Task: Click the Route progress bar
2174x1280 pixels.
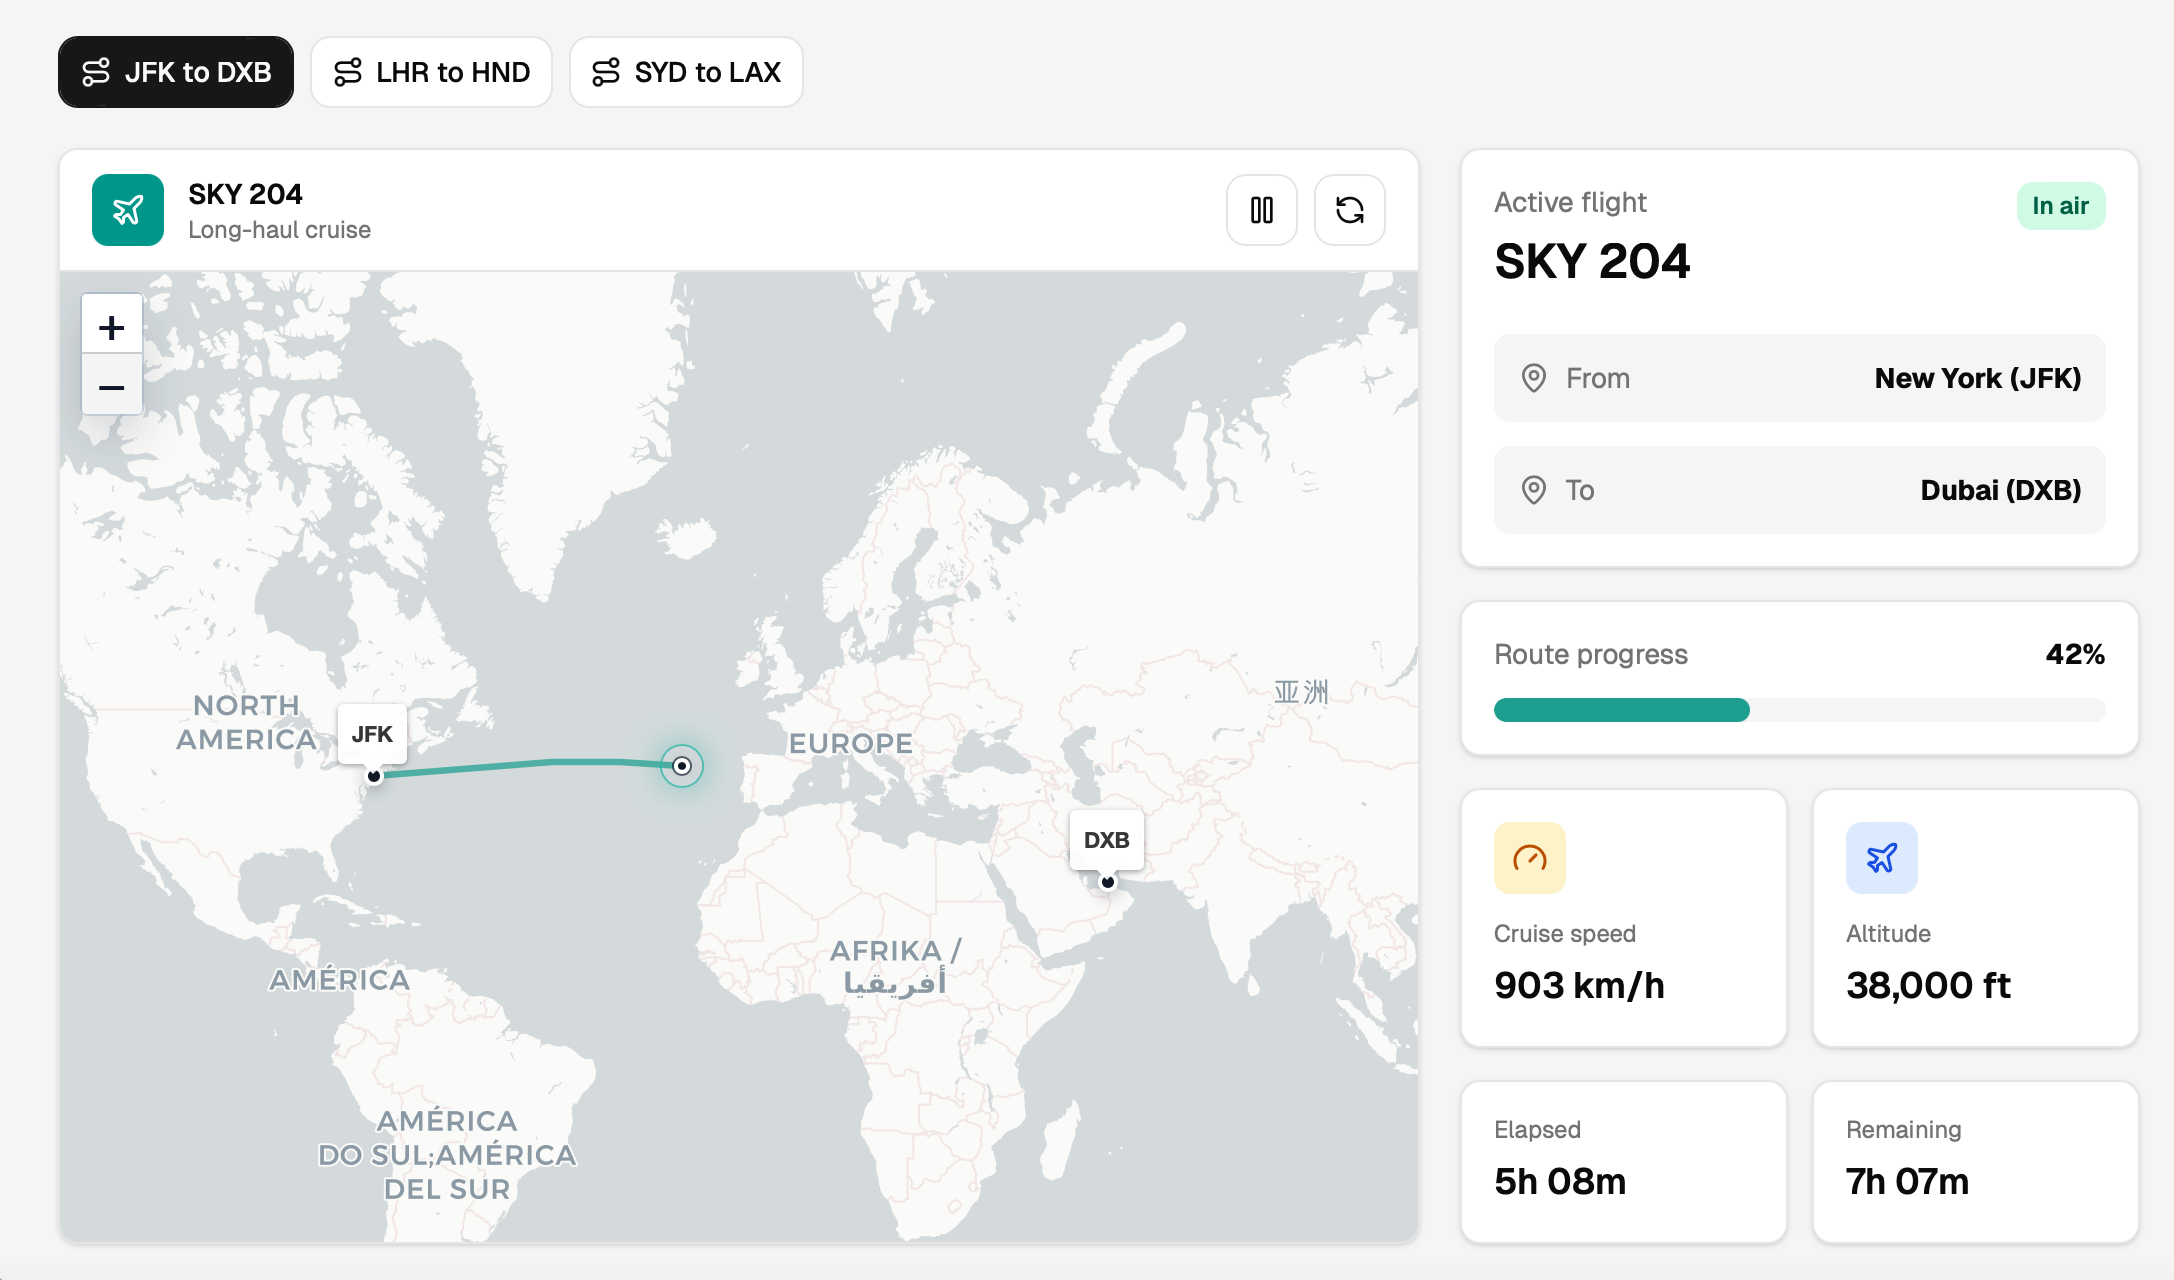Action: click(x=1799, y=710)
